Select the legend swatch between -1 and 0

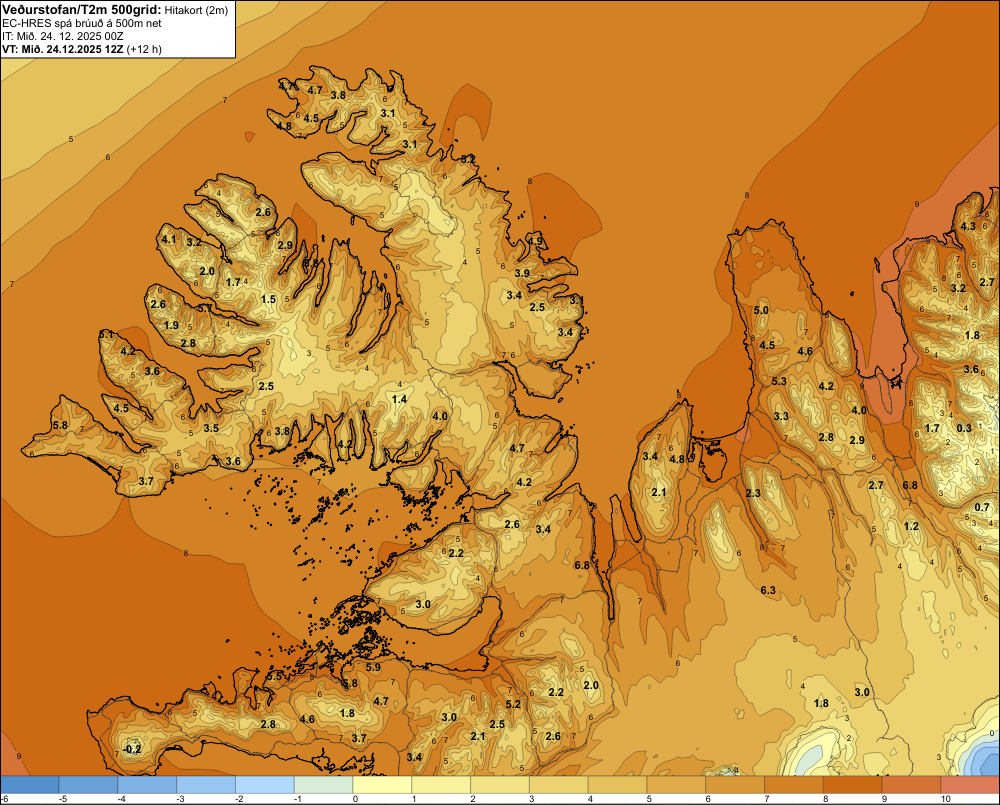(x=323, y=785)
